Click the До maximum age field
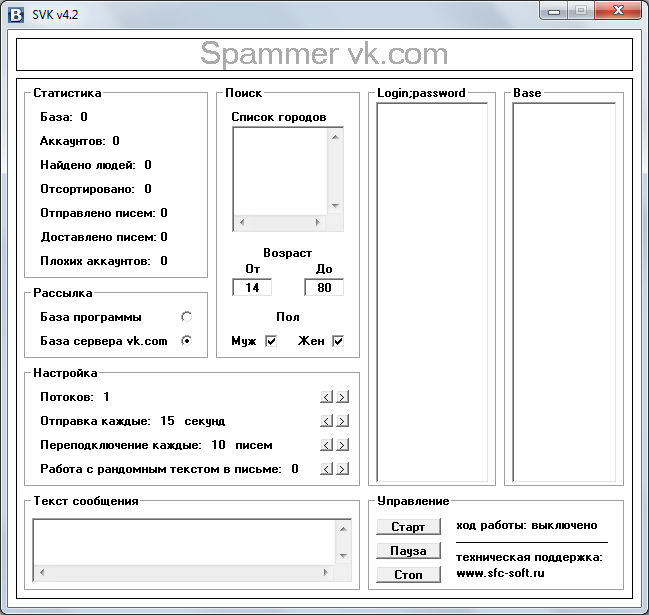 (x=324, y=288)
